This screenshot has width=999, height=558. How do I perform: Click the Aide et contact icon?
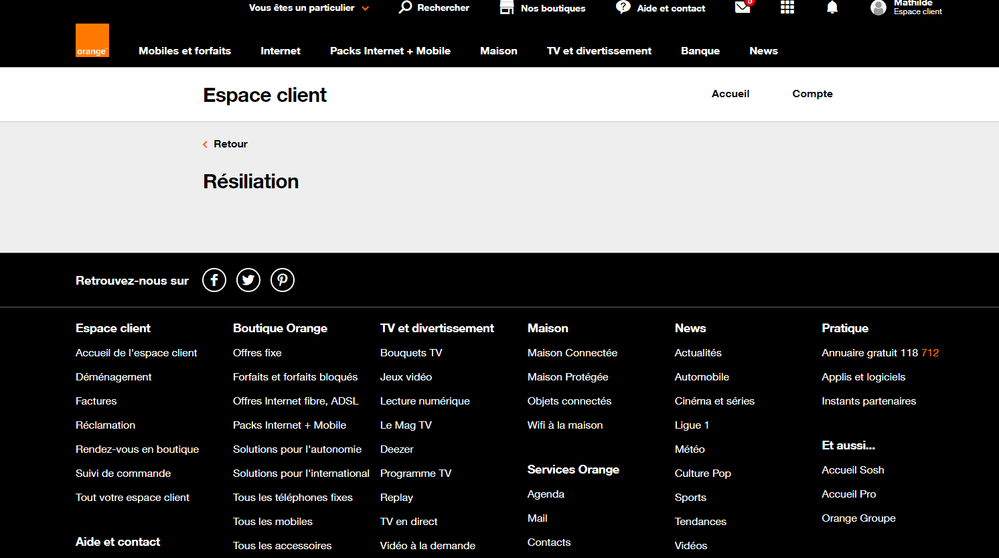623,7
